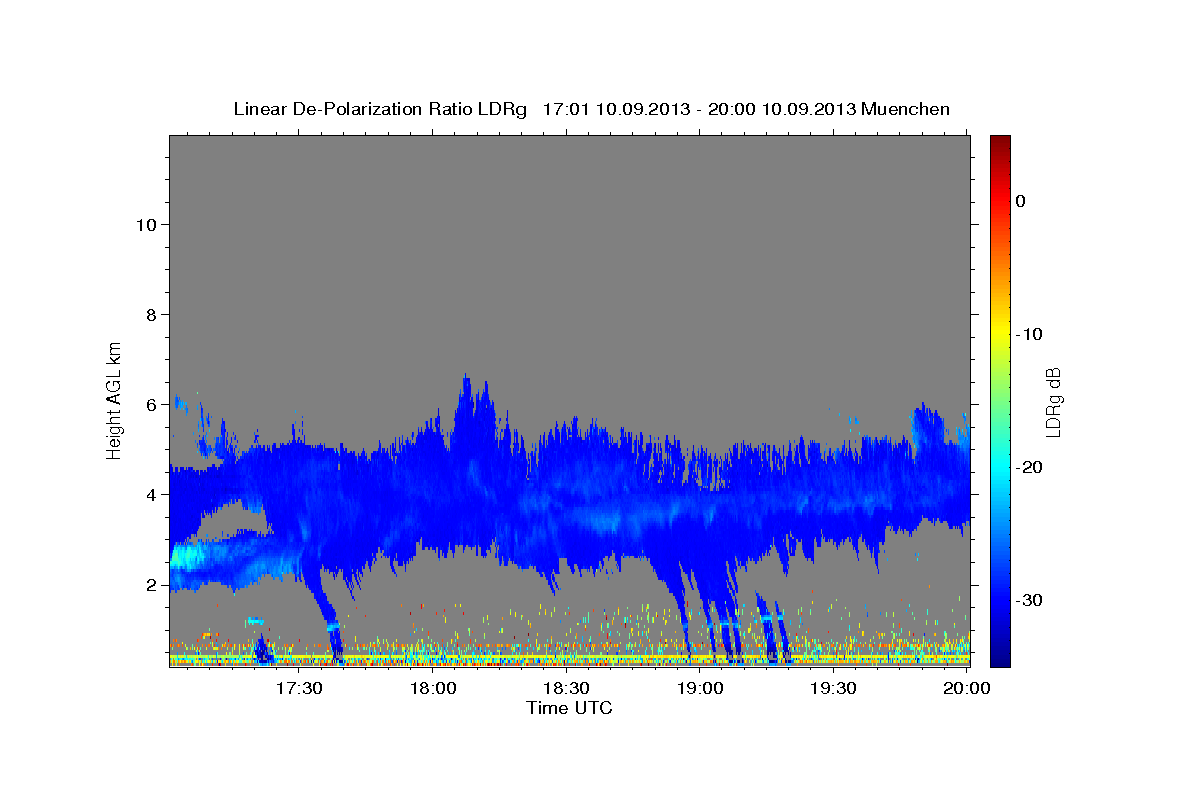The width and height of the screenshot is (1200, 800).
Task: Click the dark blue bottom of the colorbar
Action: [1000, 657]
